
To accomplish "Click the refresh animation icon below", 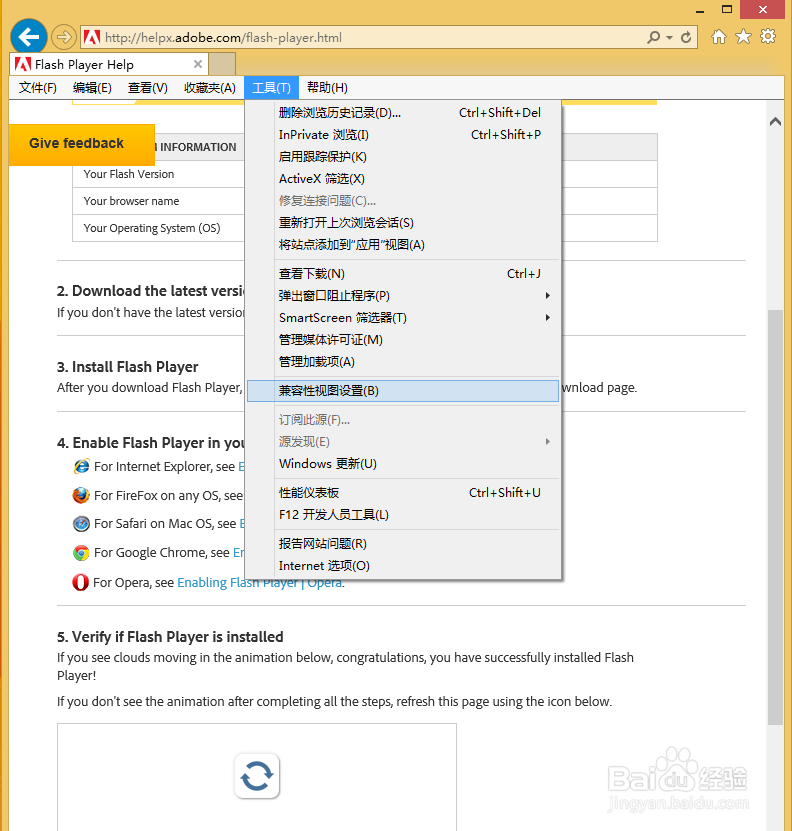I will pyautogui.click(x=257, y=776).
